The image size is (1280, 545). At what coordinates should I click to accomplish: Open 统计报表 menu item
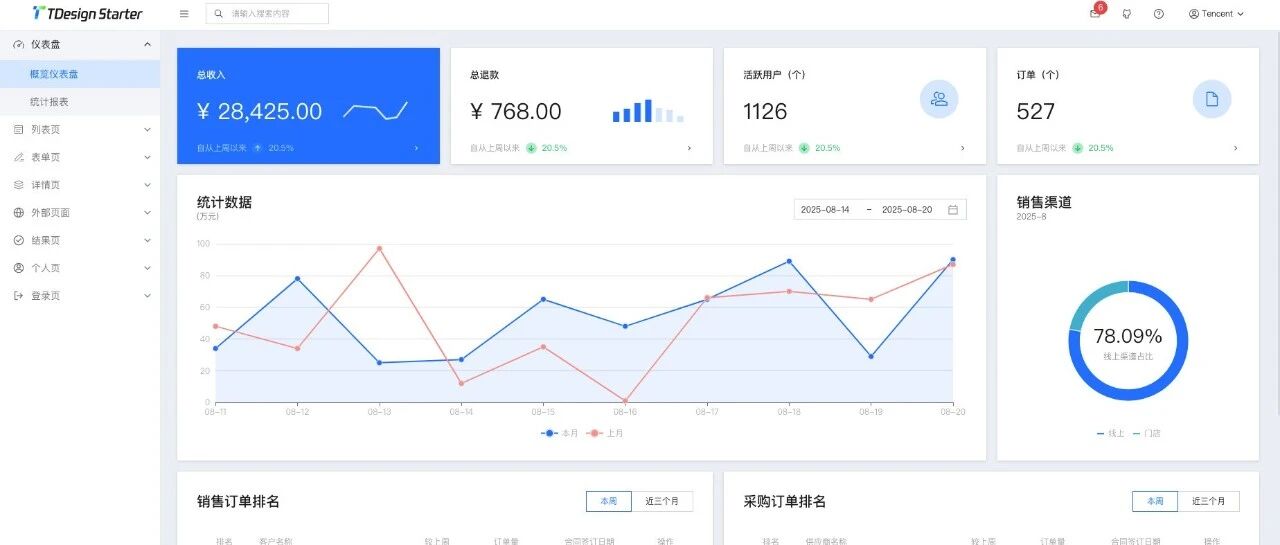pyautogui.click(x=80, y=102)
